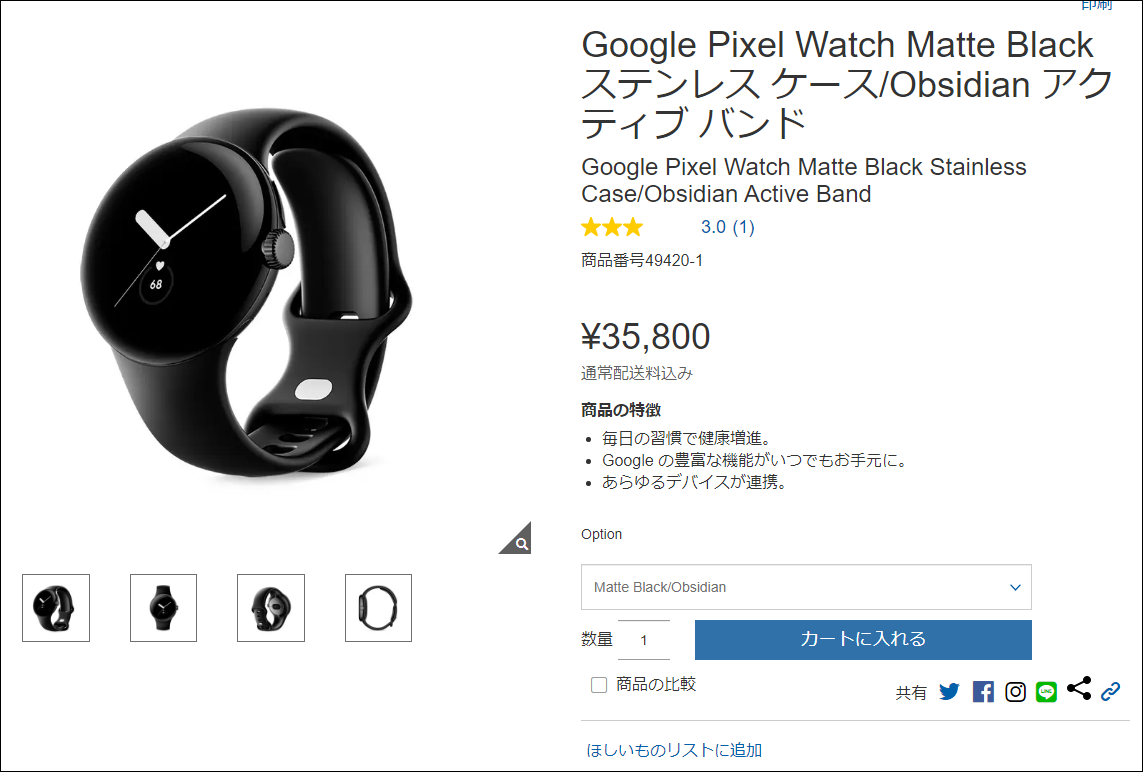The height and width of the screenshot is (772, 1143).
Task: Open the Instagram share icon
Action: tap(1015, 691)
